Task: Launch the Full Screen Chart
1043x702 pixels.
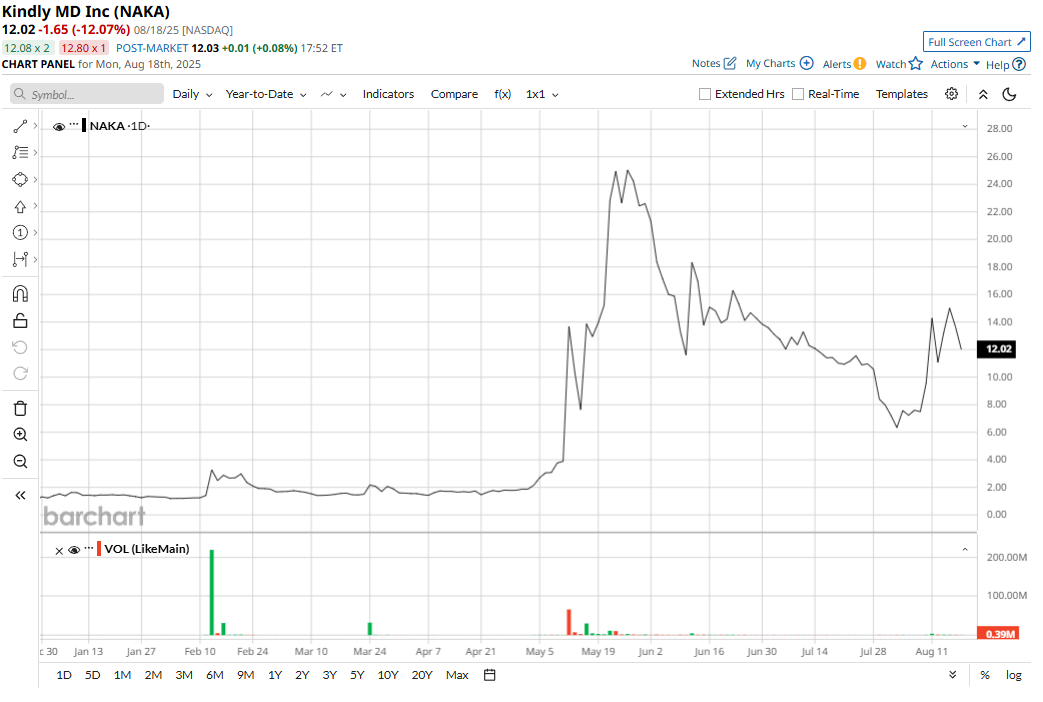Action: pyautogui.click(x=976, y=42)
